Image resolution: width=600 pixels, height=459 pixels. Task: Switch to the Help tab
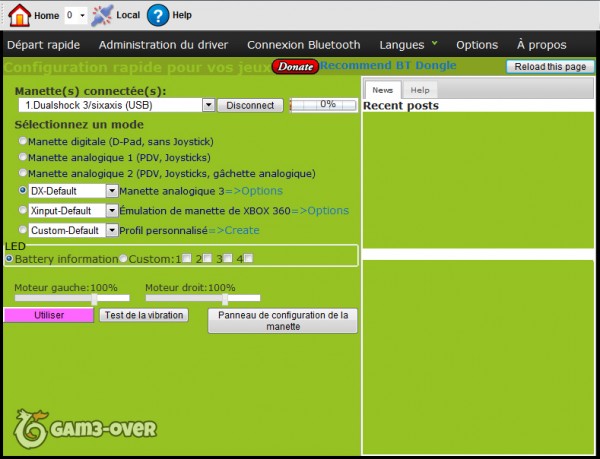[x=419, y=90]
